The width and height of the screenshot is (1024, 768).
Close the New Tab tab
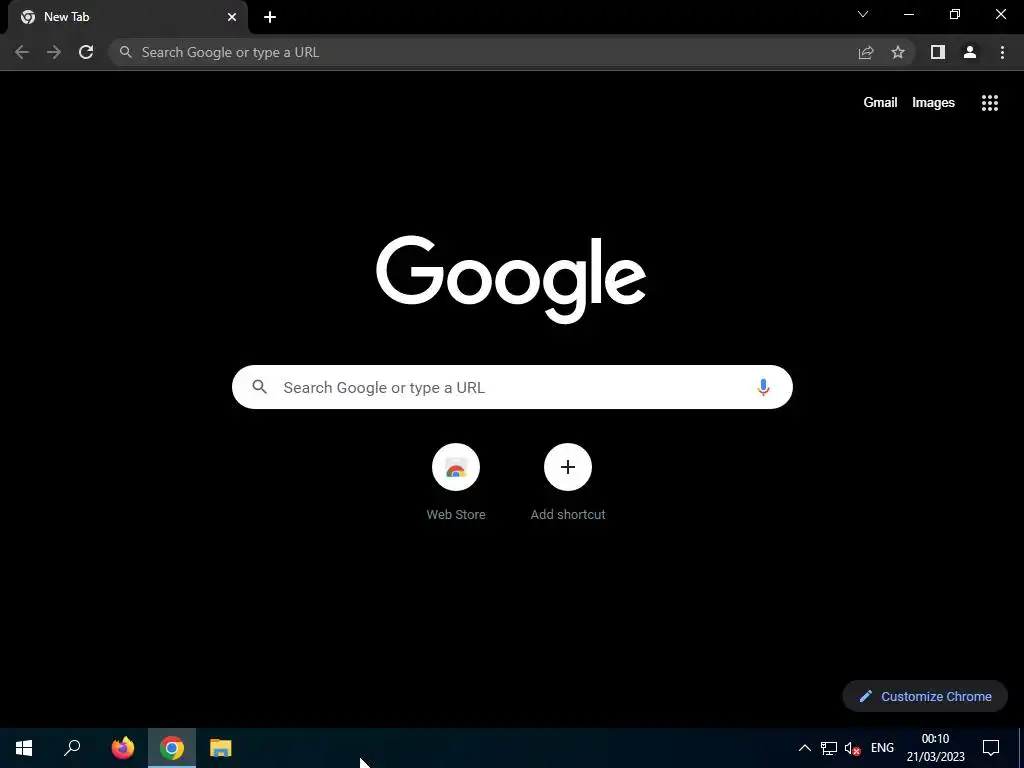coord(232,17)
